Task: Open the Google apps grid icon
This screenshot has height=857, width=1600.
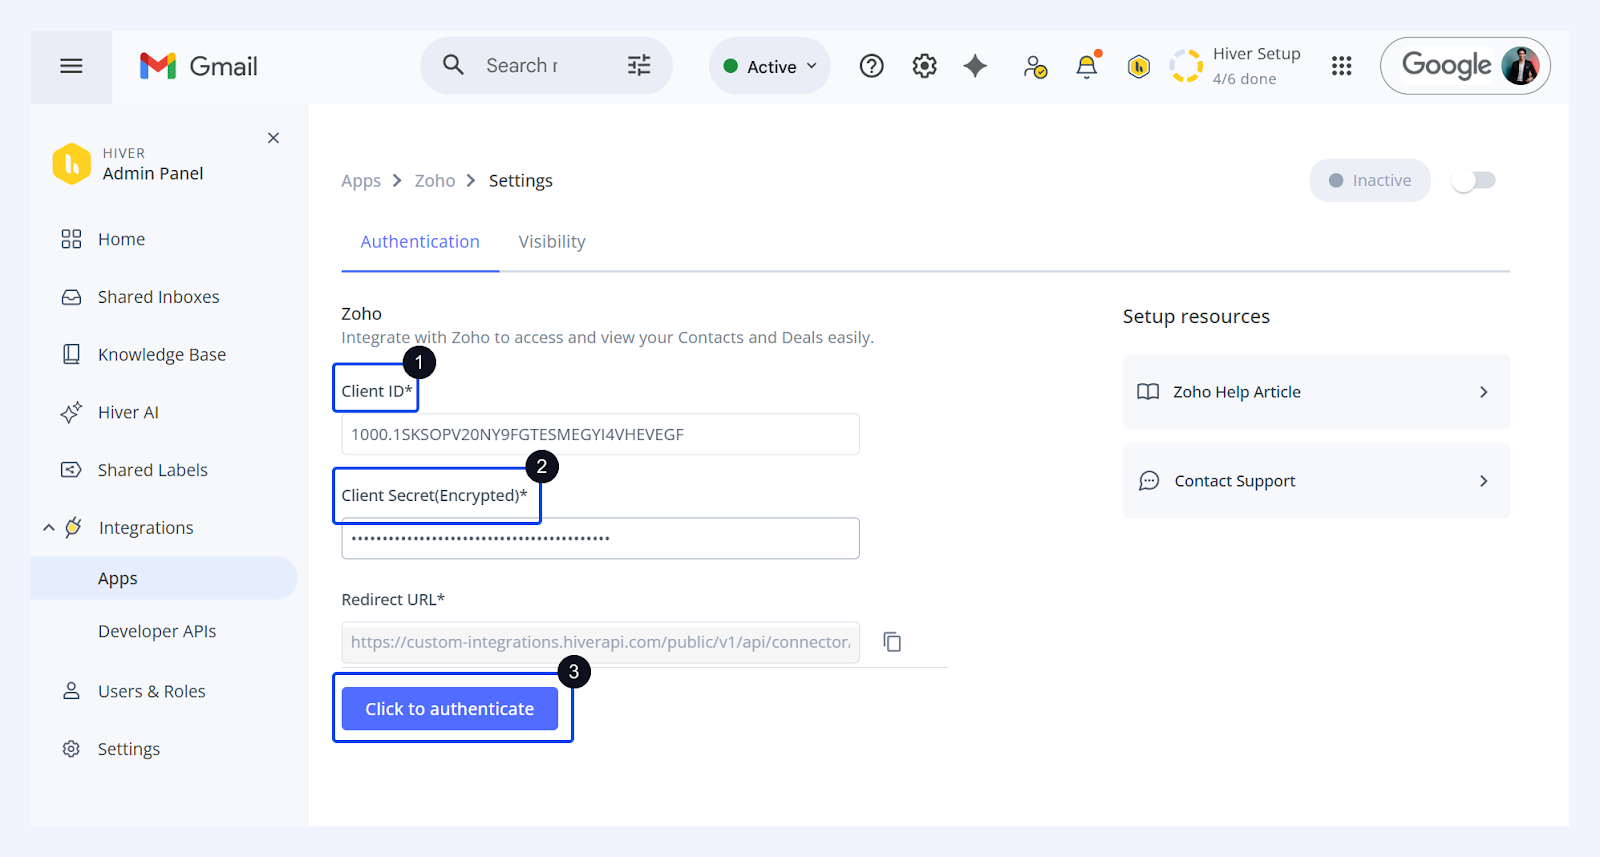Action: tap(1342, 66)
